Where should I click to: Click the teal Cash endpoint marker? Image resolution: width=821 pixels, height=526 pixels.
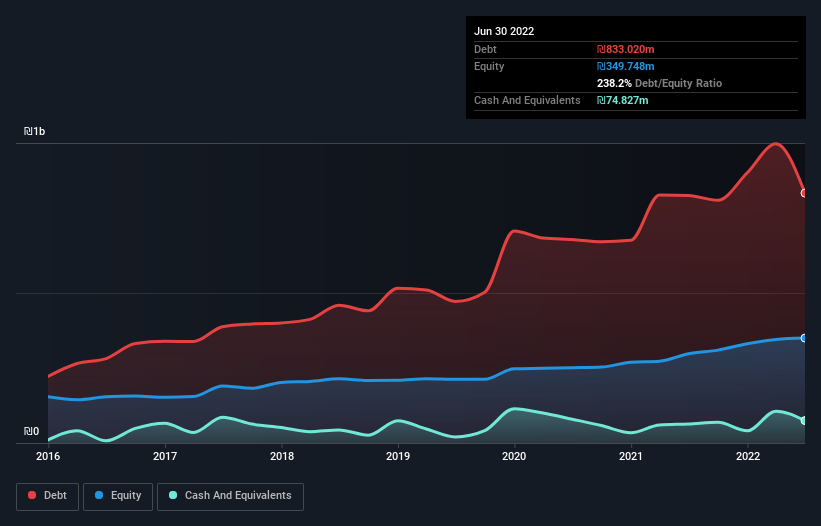pos(804,420)
